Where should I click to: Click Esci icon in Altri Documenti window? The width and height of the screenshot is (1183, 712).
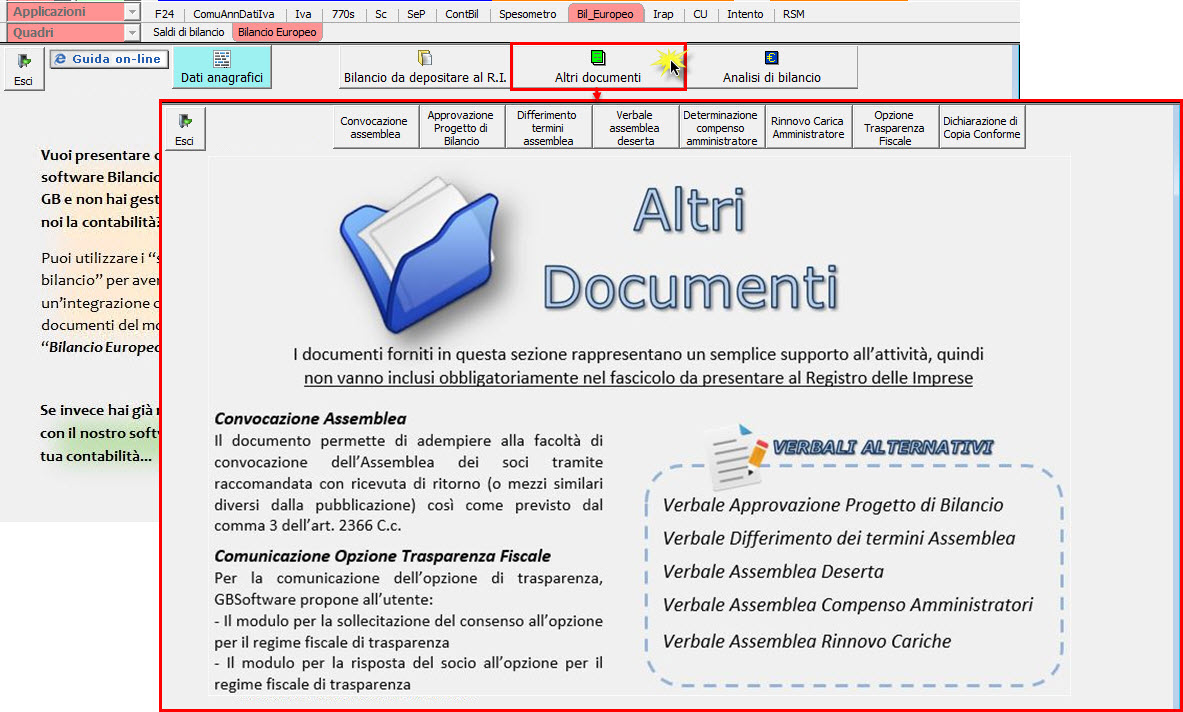184,122
